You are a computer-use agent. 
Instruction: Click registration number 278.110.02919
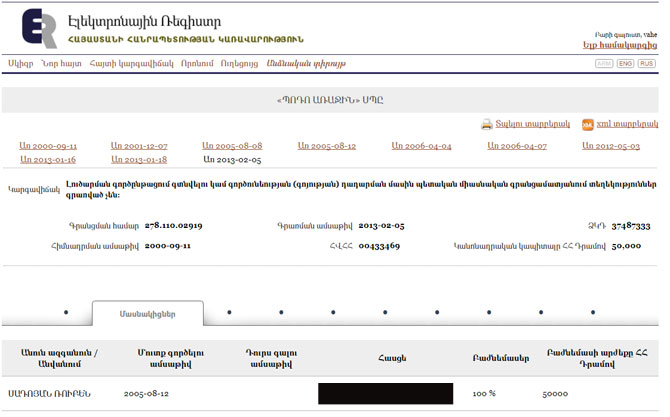point(173,226)
